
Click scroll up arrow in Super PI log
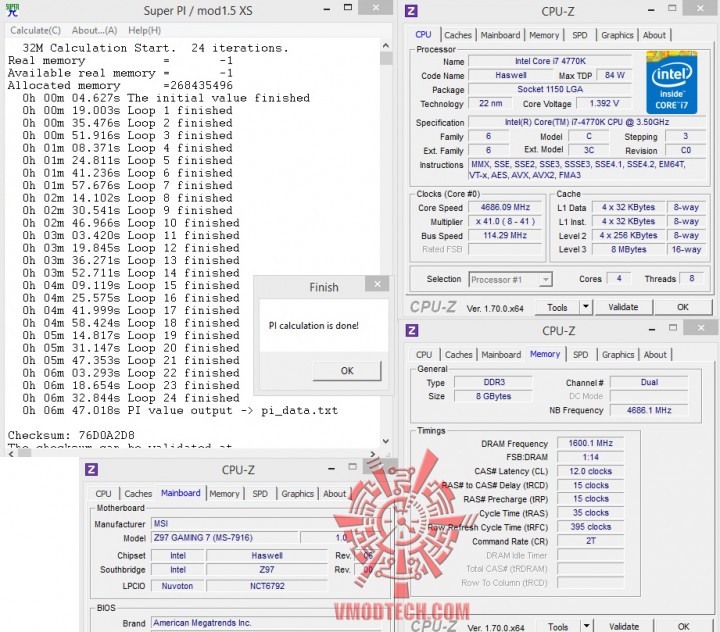tap(386, 45)
